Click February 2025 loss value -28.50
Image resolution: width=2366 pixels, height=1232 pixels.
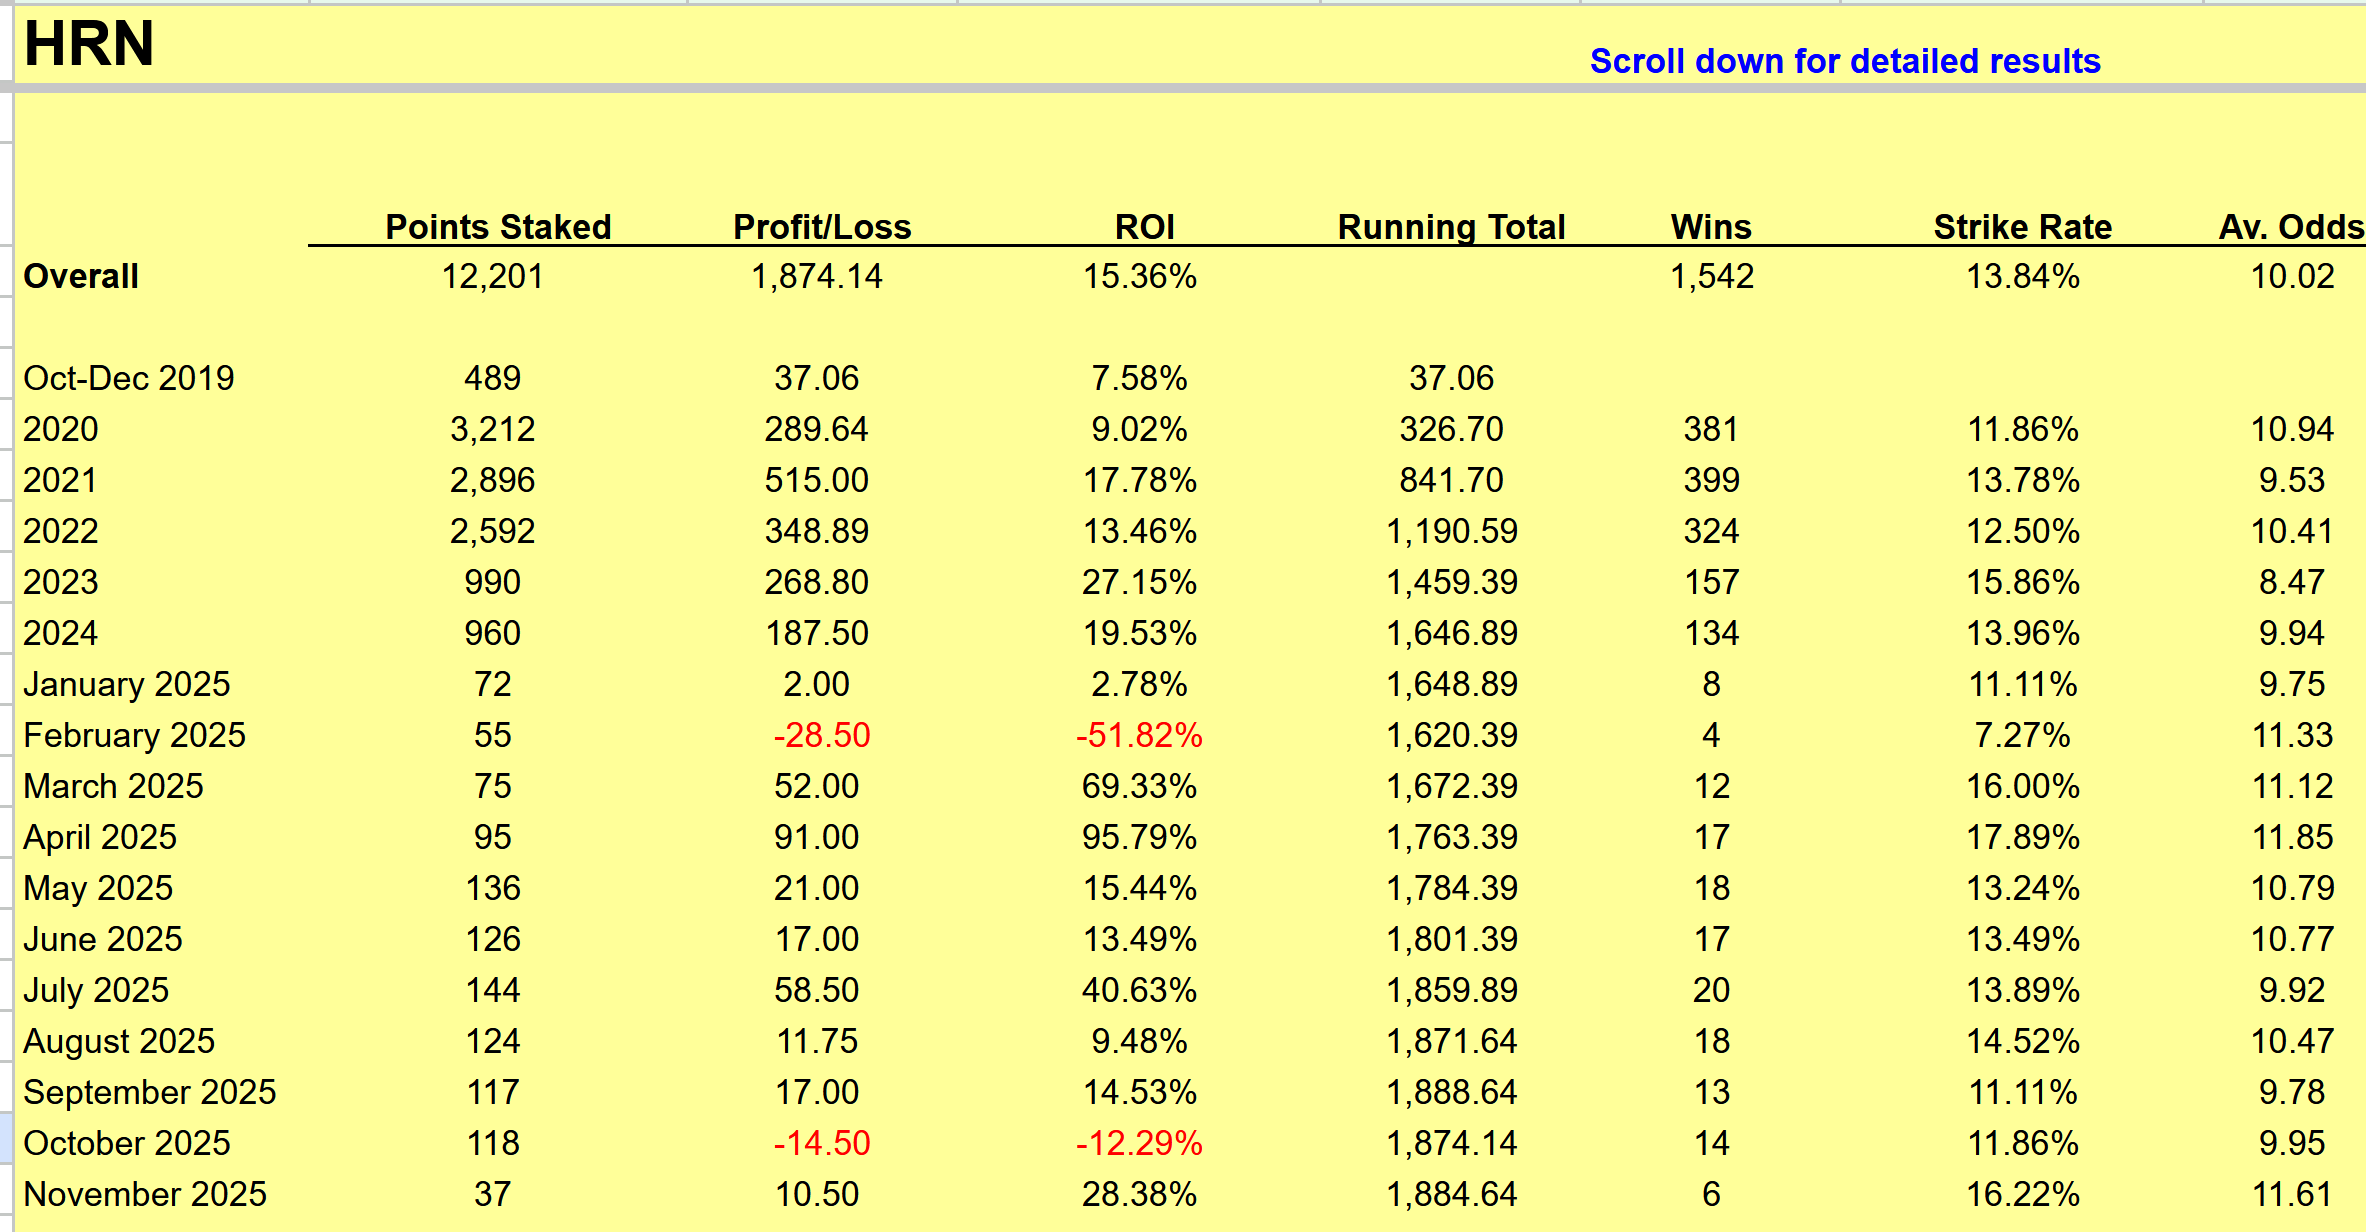click(x=821, y=735)
